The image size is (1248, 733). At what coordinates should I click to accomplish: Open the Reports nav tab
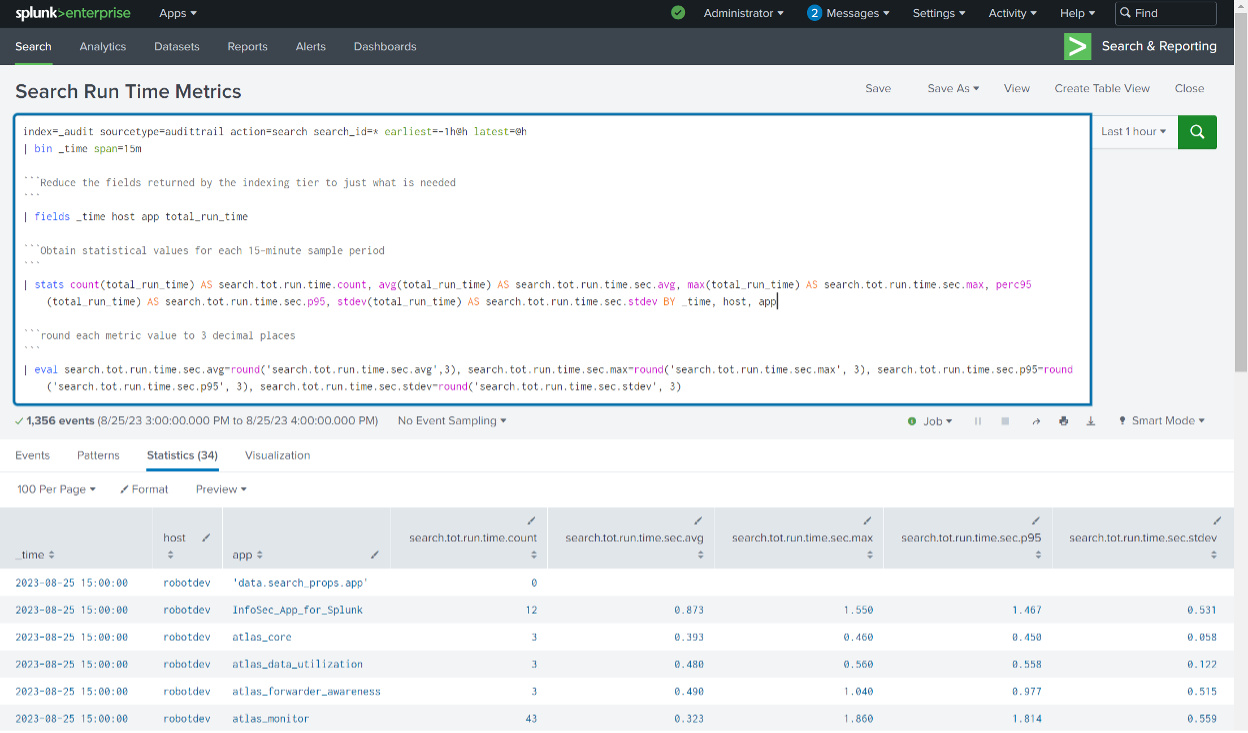247,46
